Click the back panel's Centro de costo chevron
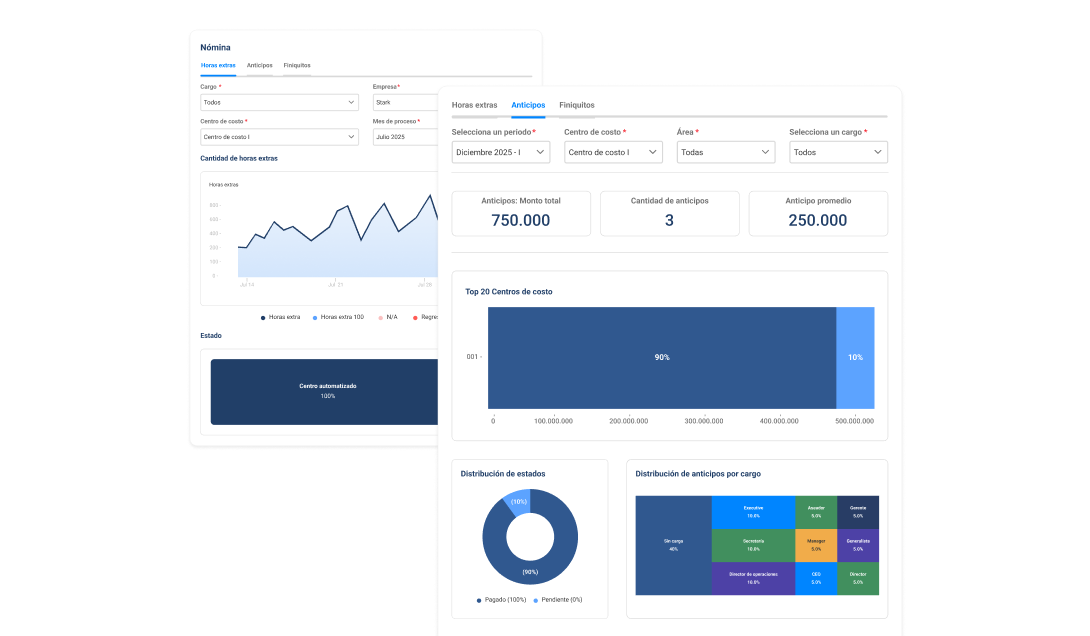 click(351, 137)
